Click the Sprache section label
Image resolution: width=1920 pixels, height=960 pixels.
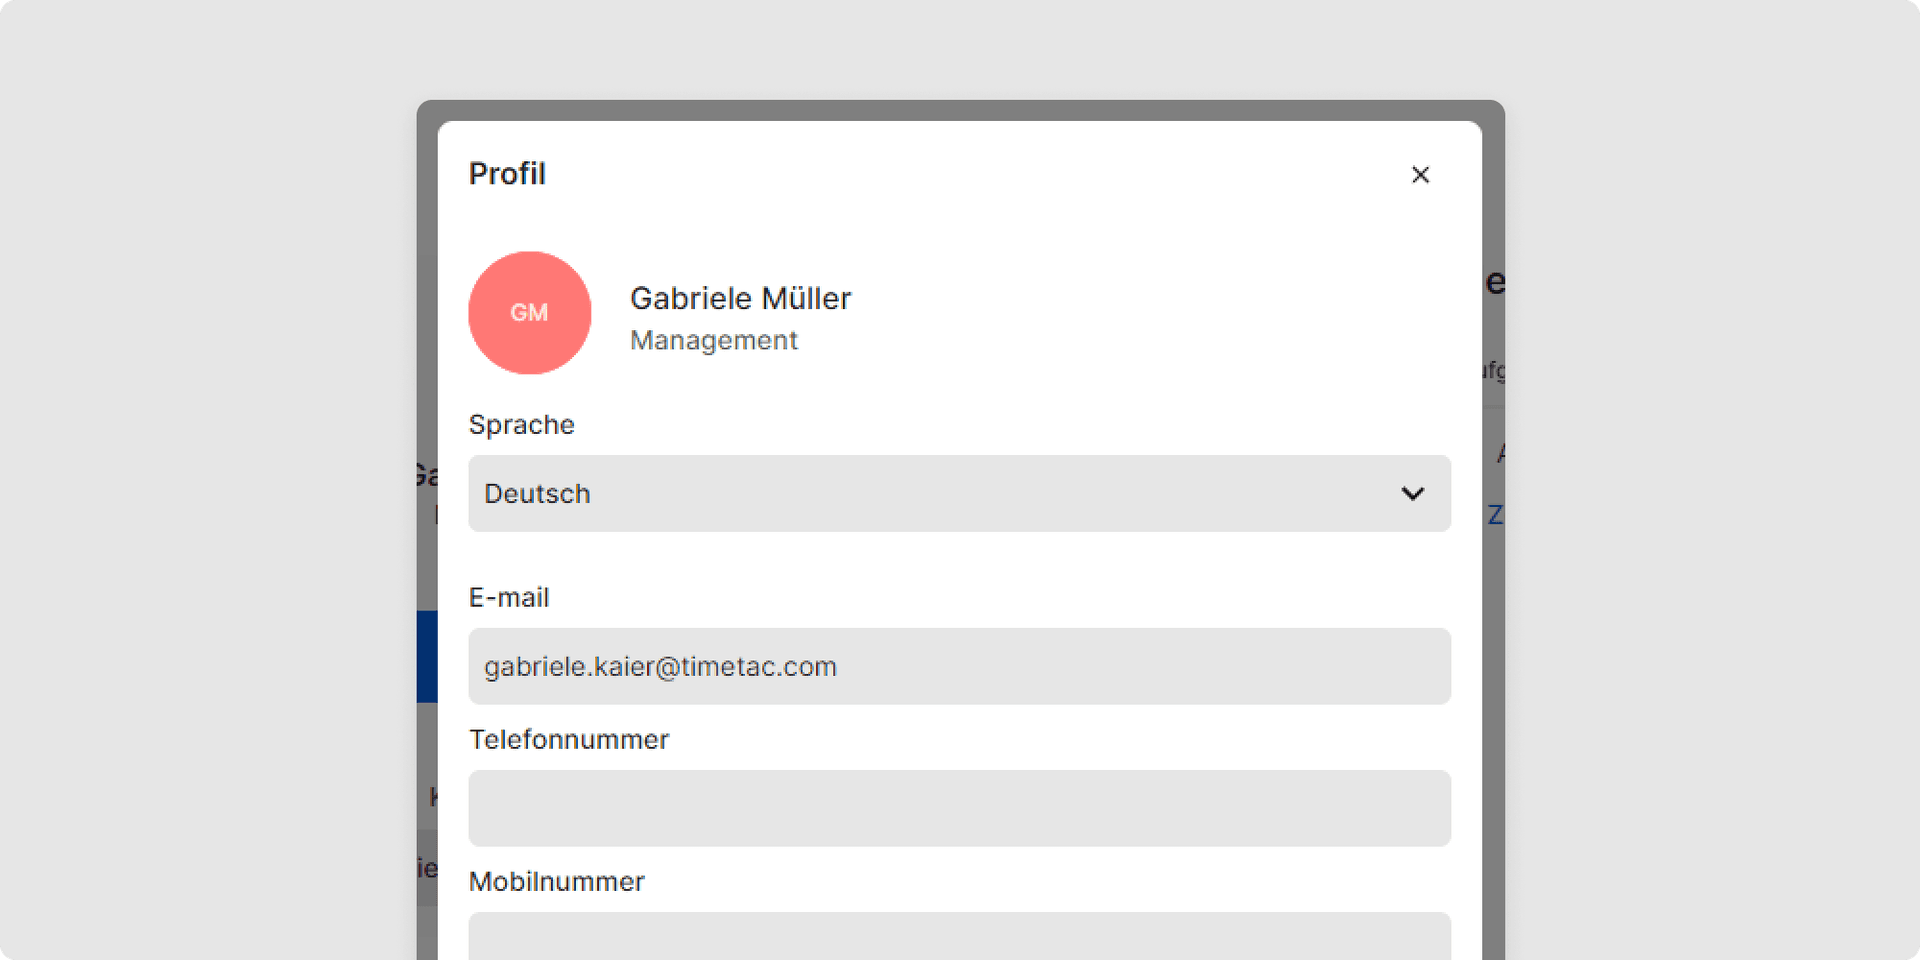(521, 425)
